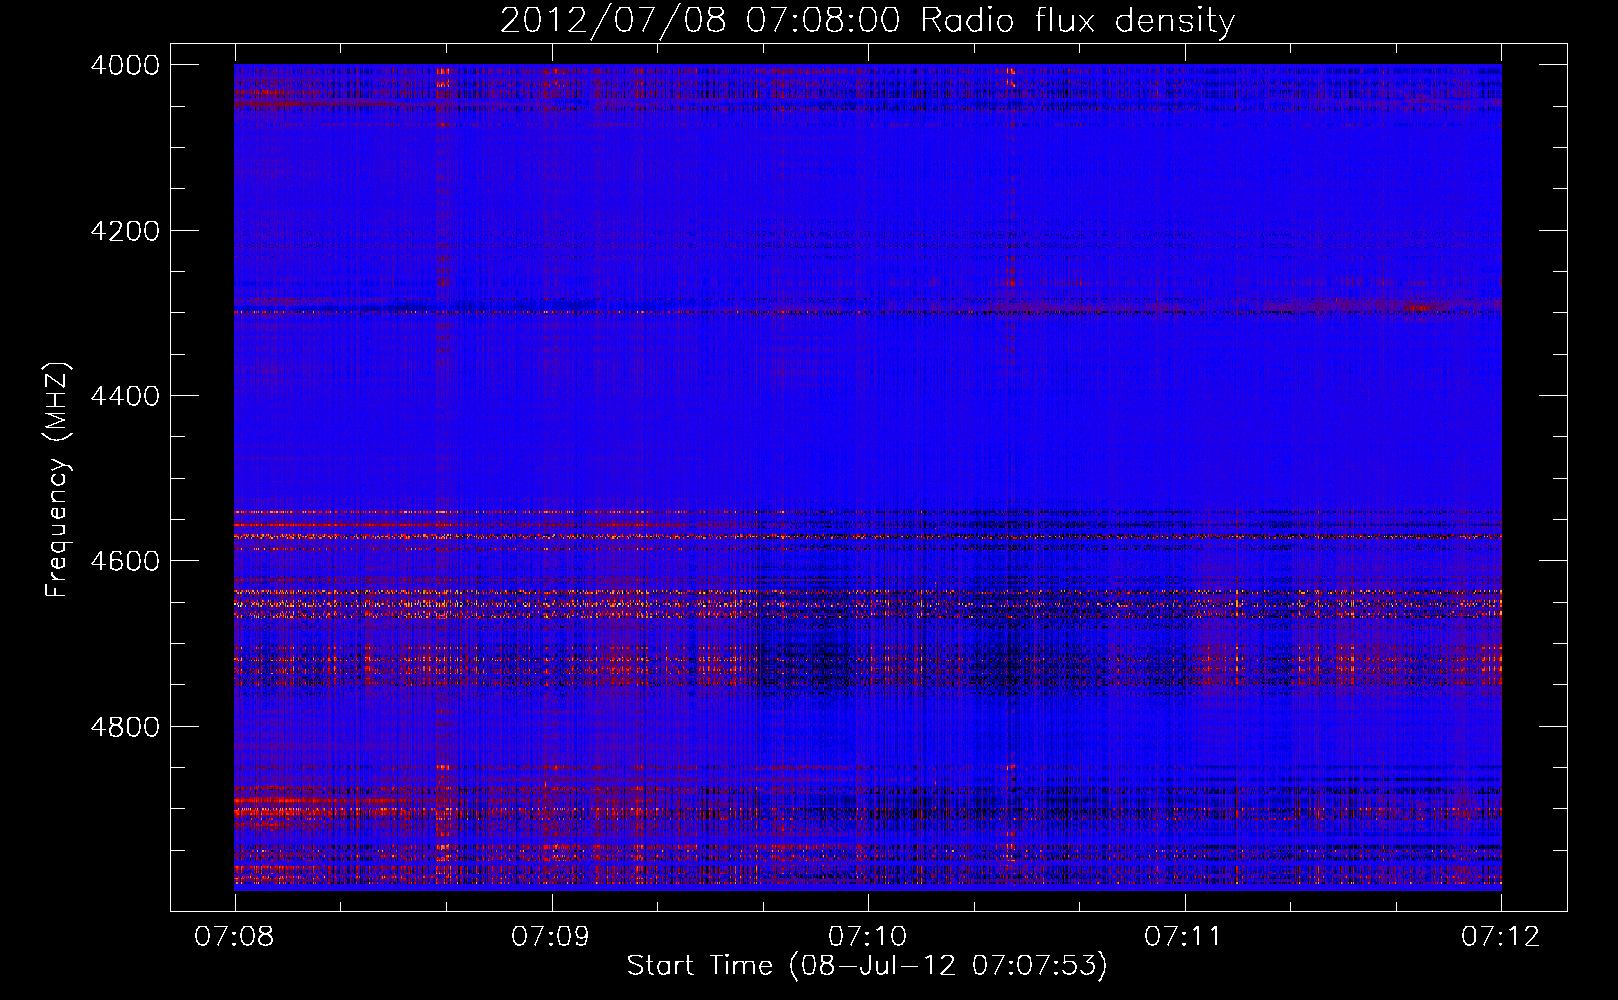
Task: Click the 07:11 time tick label
Action: 1184,936
